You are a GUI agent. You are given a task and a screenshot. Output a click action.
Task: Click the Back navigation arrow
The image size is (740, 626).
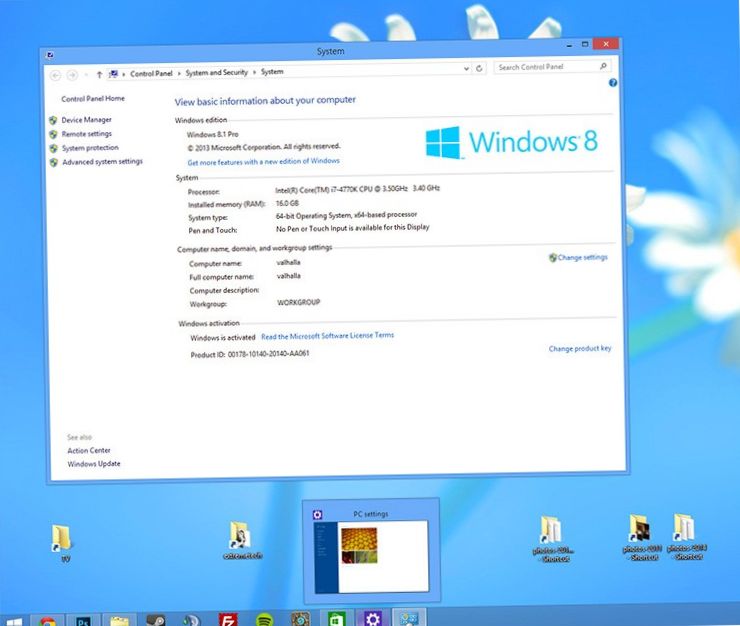[x=55, y=76]
